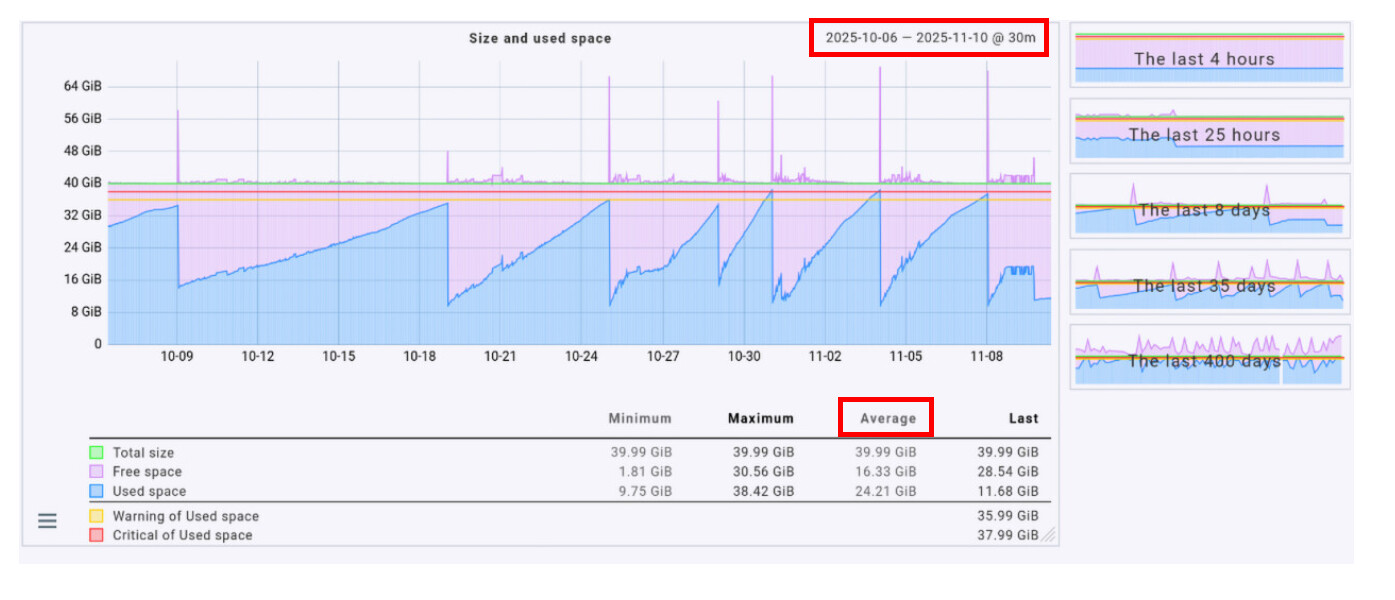Toggle the Minimum column header
The height and width of the screenshot is (600, 1395).
pyautogui.click(x=640, y=419)
